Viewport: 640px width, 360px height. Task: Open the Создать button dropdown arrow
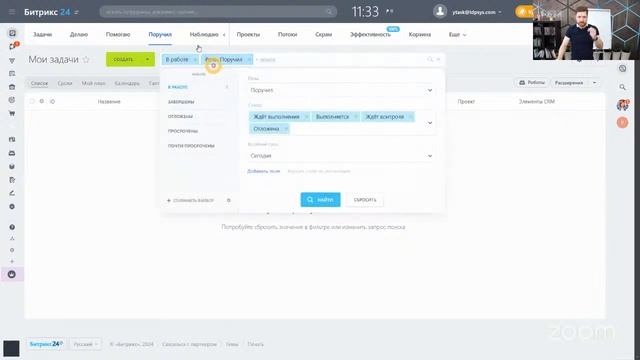147,60
